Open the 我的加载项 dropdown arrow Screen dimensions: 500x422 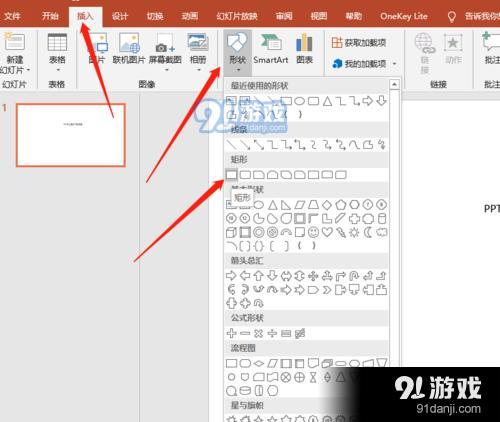[395, 63]
